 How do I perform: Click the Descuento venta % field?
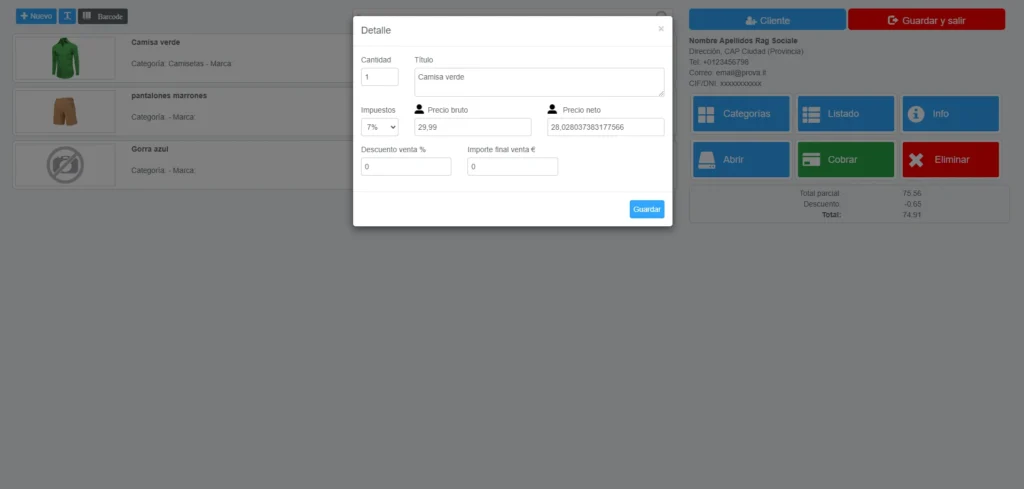pos(406,166)
